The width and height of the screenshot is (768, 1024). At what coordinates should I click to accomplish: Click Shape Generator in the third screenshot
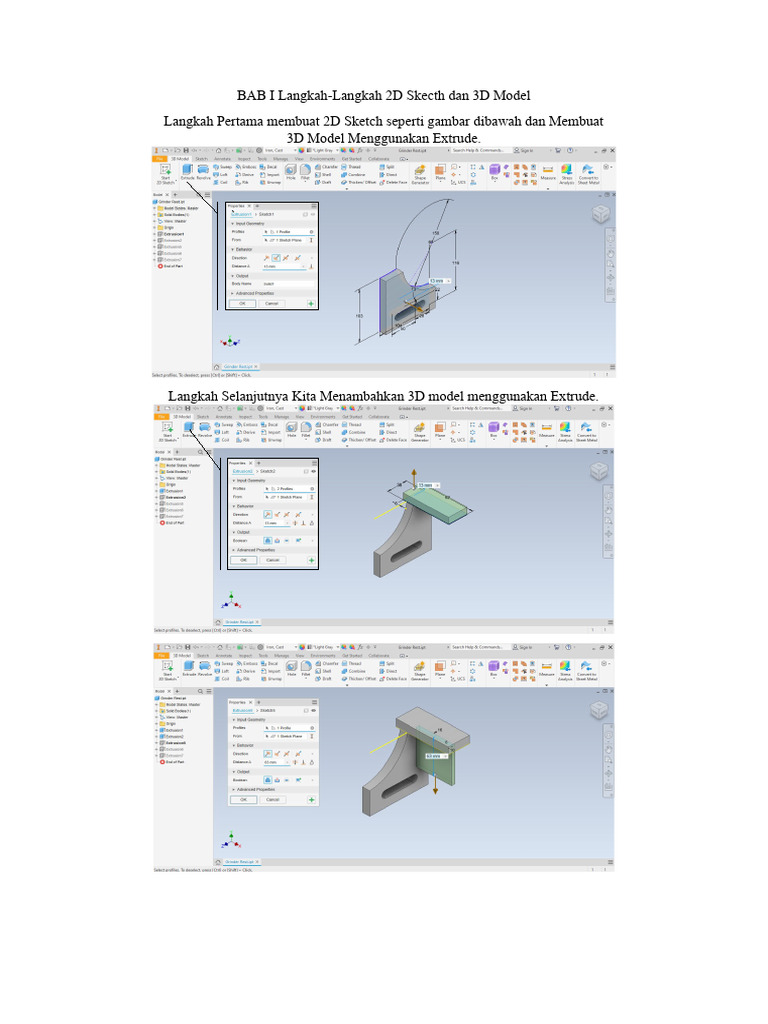tap(419, 670)
